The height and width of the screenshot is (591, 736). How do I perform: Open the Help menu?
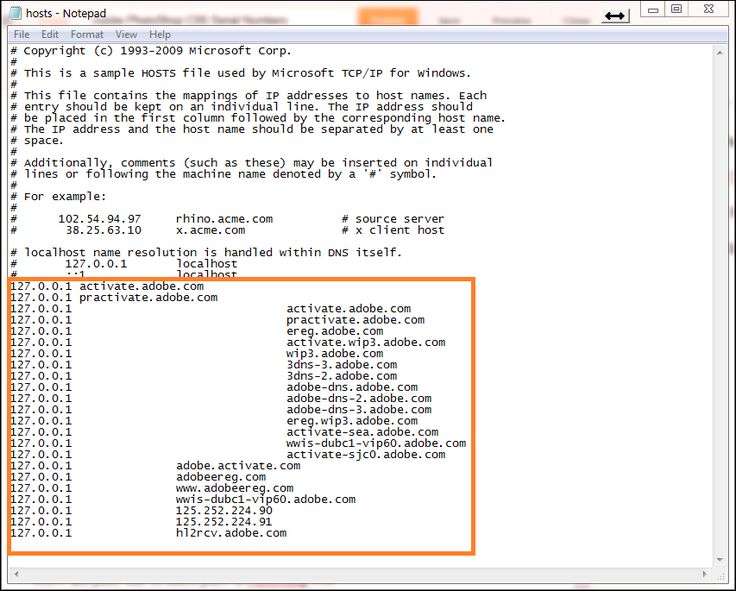(160, 35)
